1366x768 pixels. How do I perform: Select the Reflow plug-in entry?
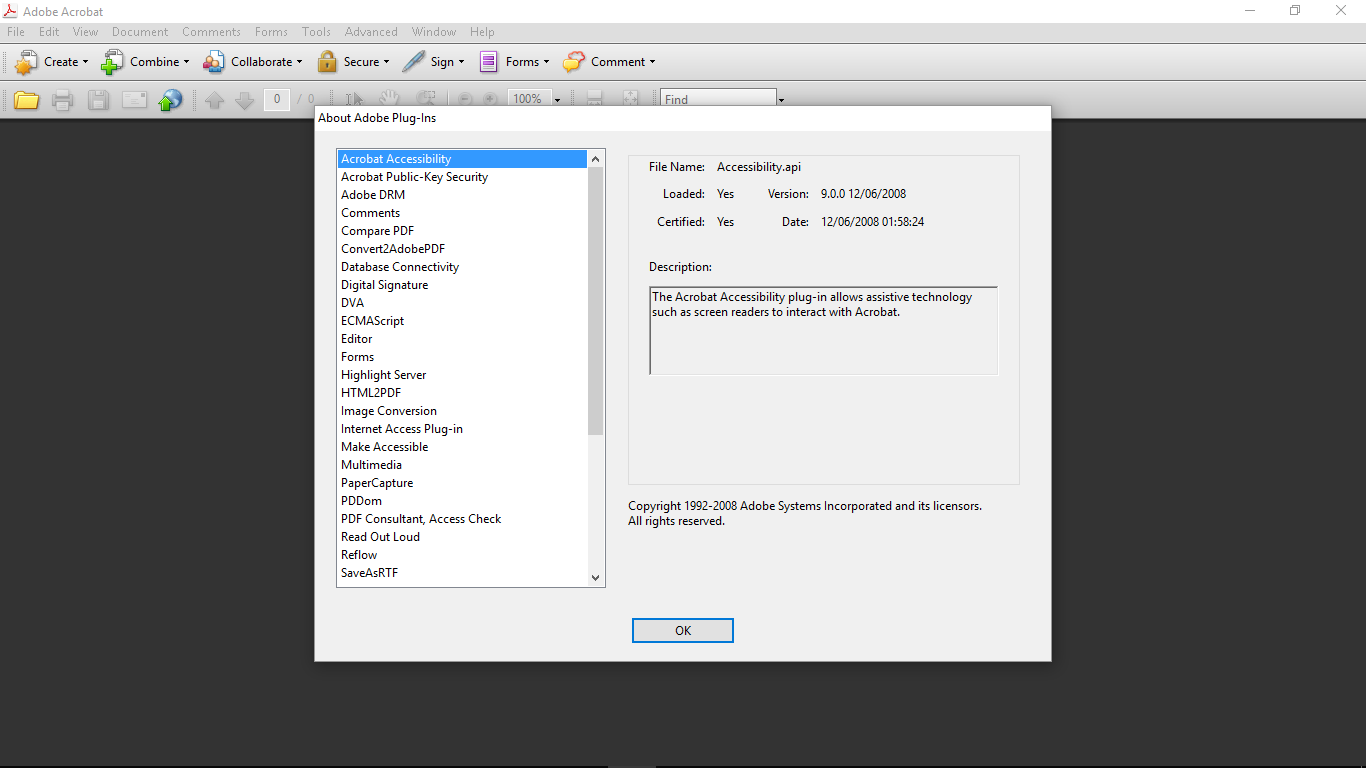[462, 555]
